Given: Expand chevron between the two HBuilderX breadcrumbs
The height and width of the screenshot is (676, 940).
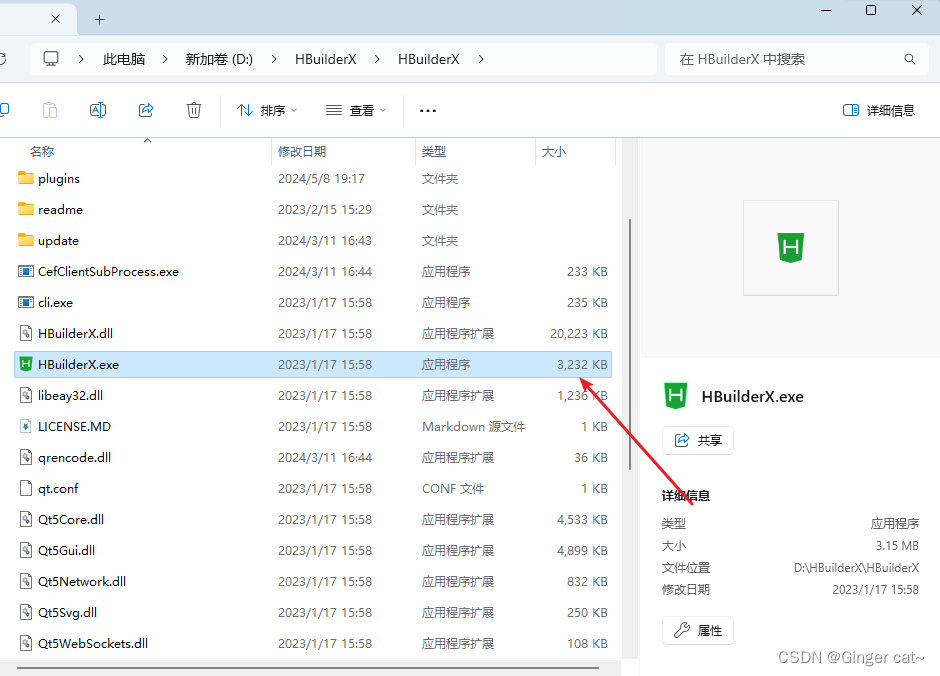Looking at the screenshot, I should pyautogui.click(x=377, y=59).
